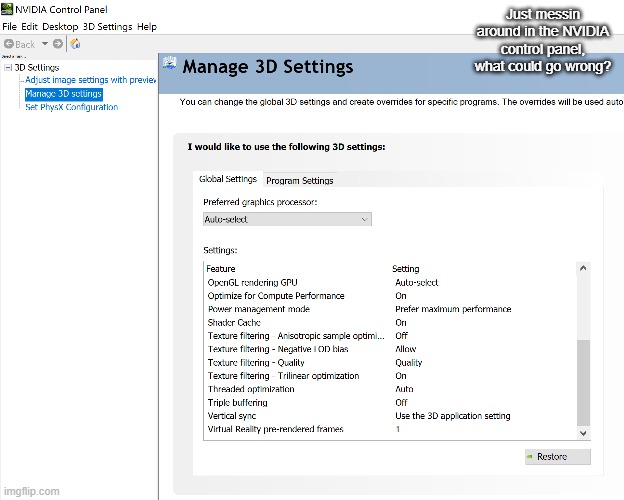The image size is (624, 500).
Task: Click the Auto-select value for OpenGL GPU
Action: (x=416, y=283)
